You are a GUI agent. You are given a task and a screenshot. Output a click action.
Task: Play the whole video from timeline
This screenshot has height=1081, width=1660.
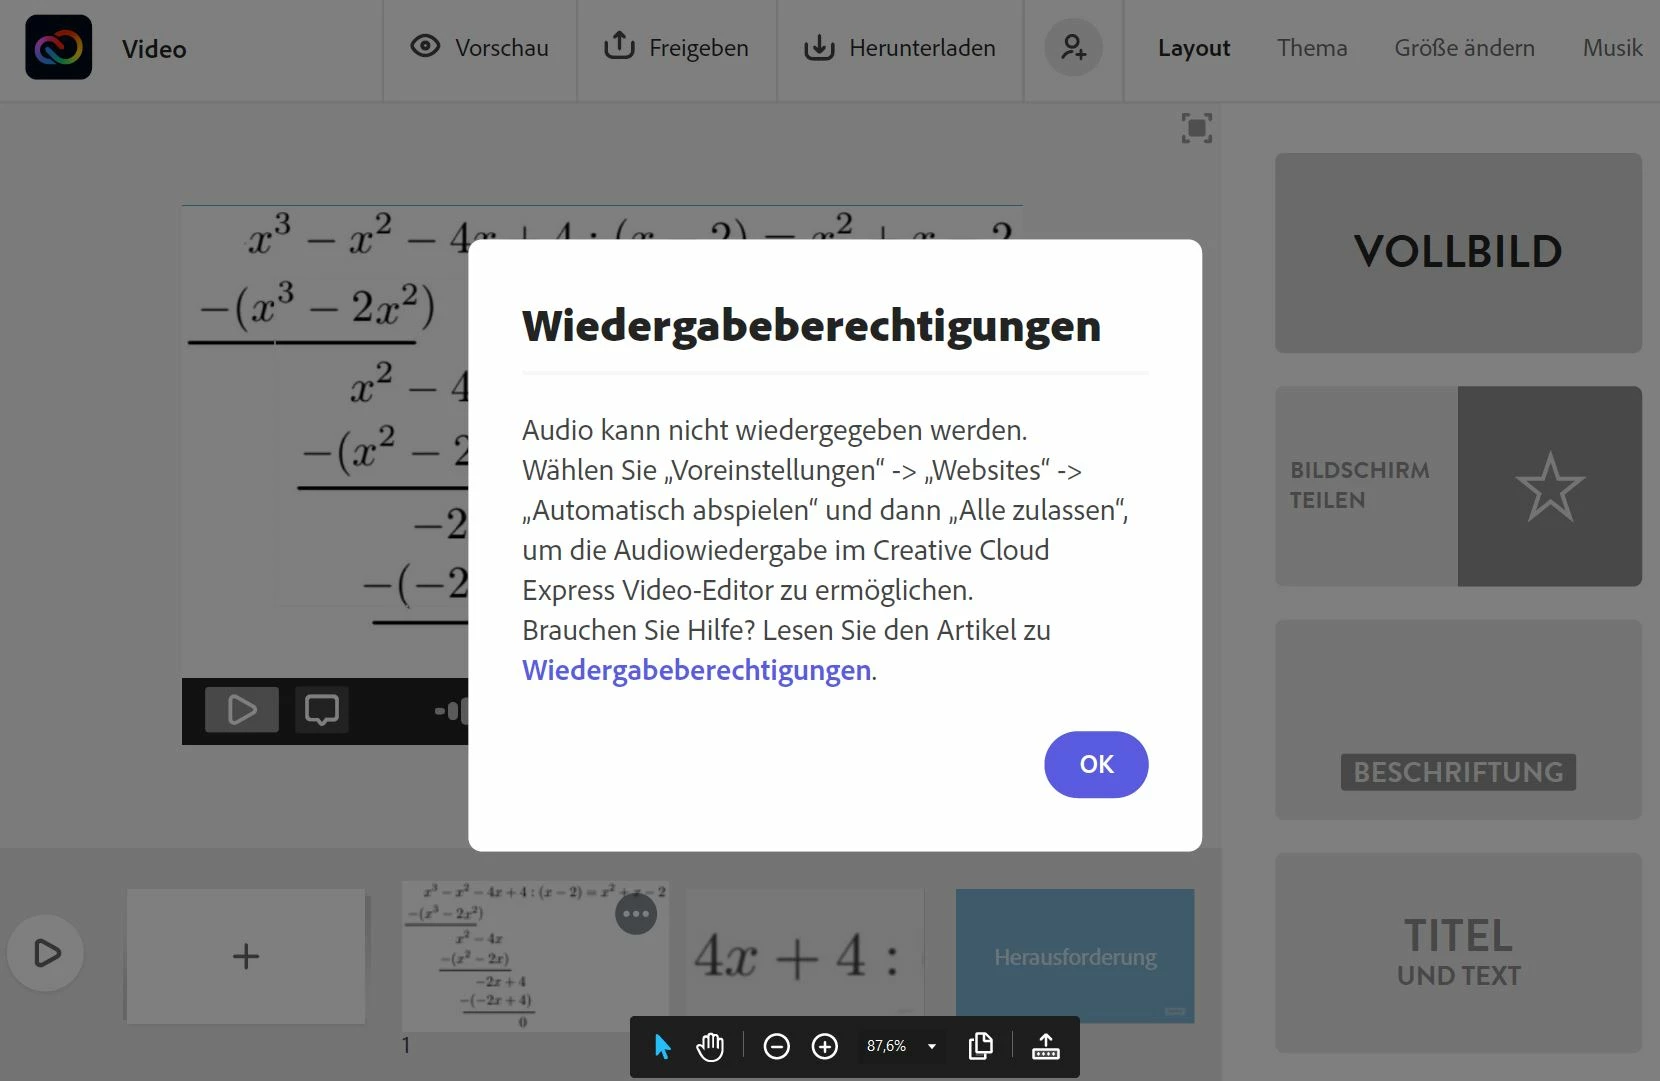46,953
